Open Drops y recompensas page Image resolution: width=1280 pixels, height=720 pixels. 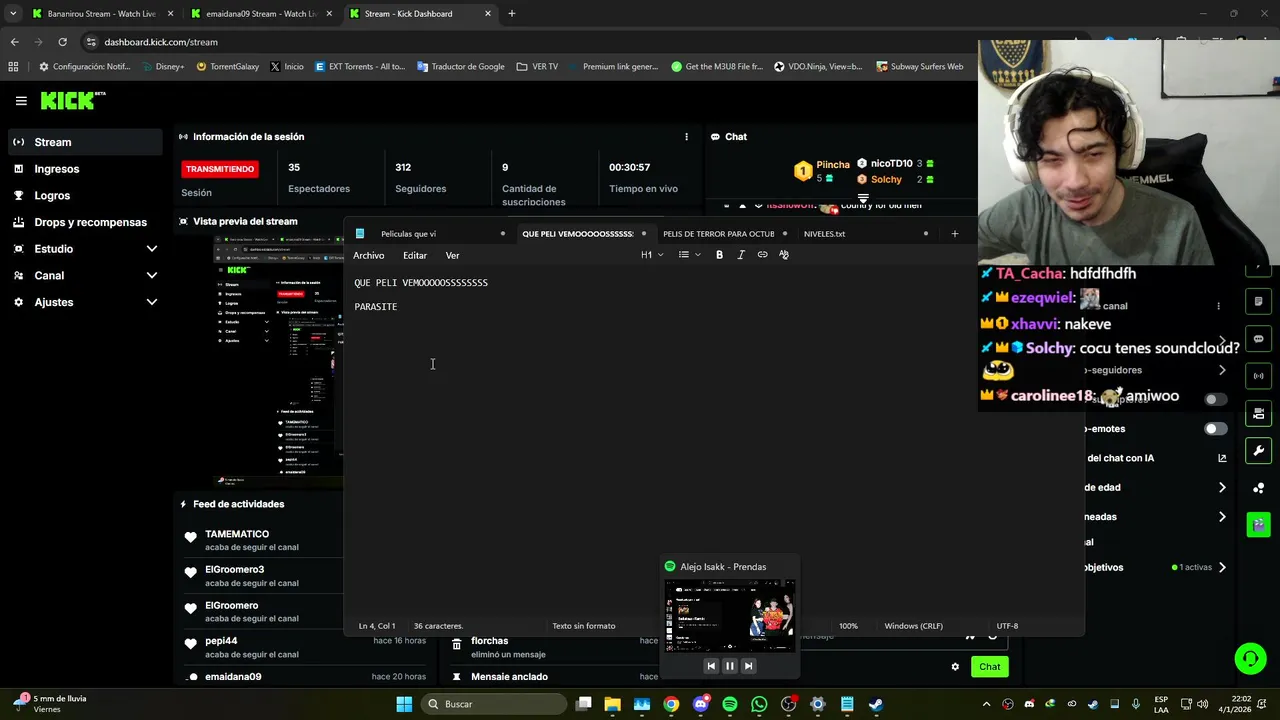(84, 222)
